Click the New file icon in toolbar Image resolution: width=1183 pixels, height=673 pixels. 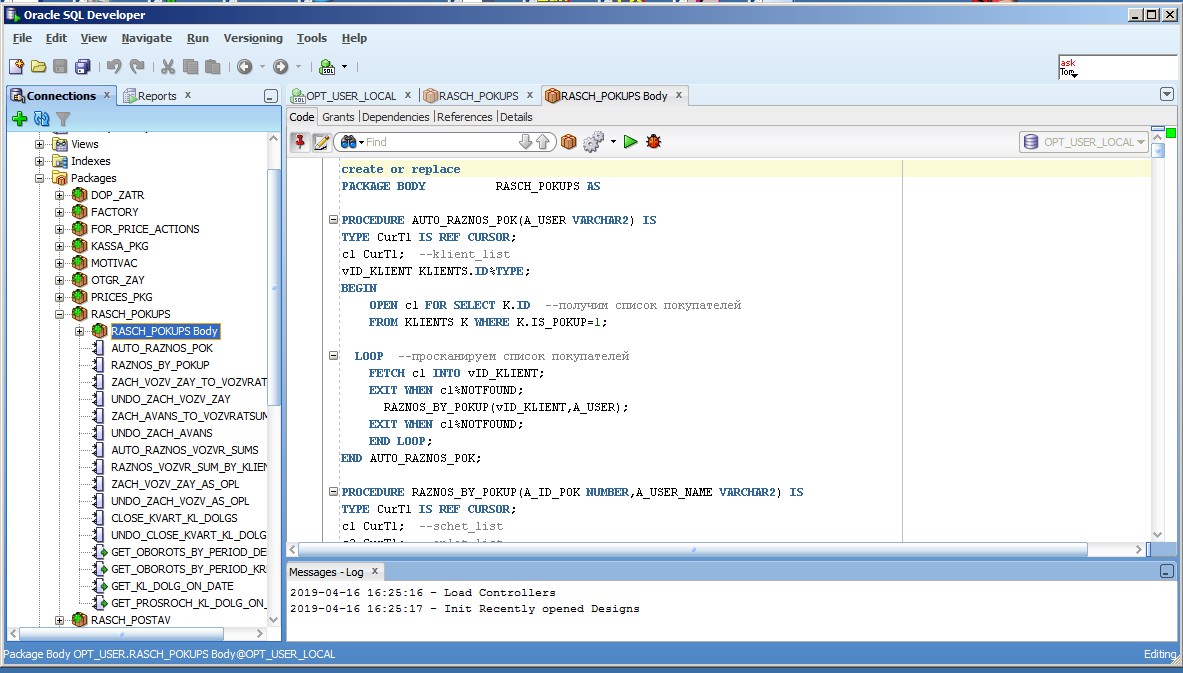tap(16, 67)
